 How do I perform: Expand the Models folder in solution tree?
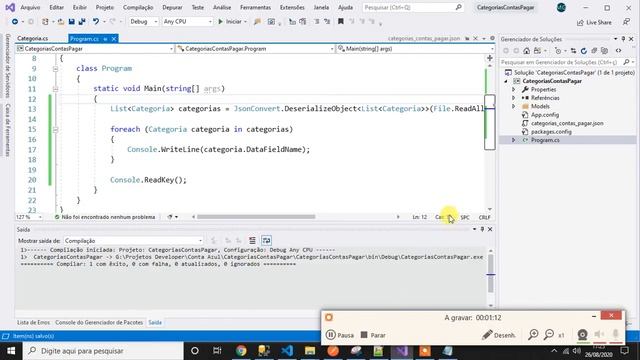point(514,106)
